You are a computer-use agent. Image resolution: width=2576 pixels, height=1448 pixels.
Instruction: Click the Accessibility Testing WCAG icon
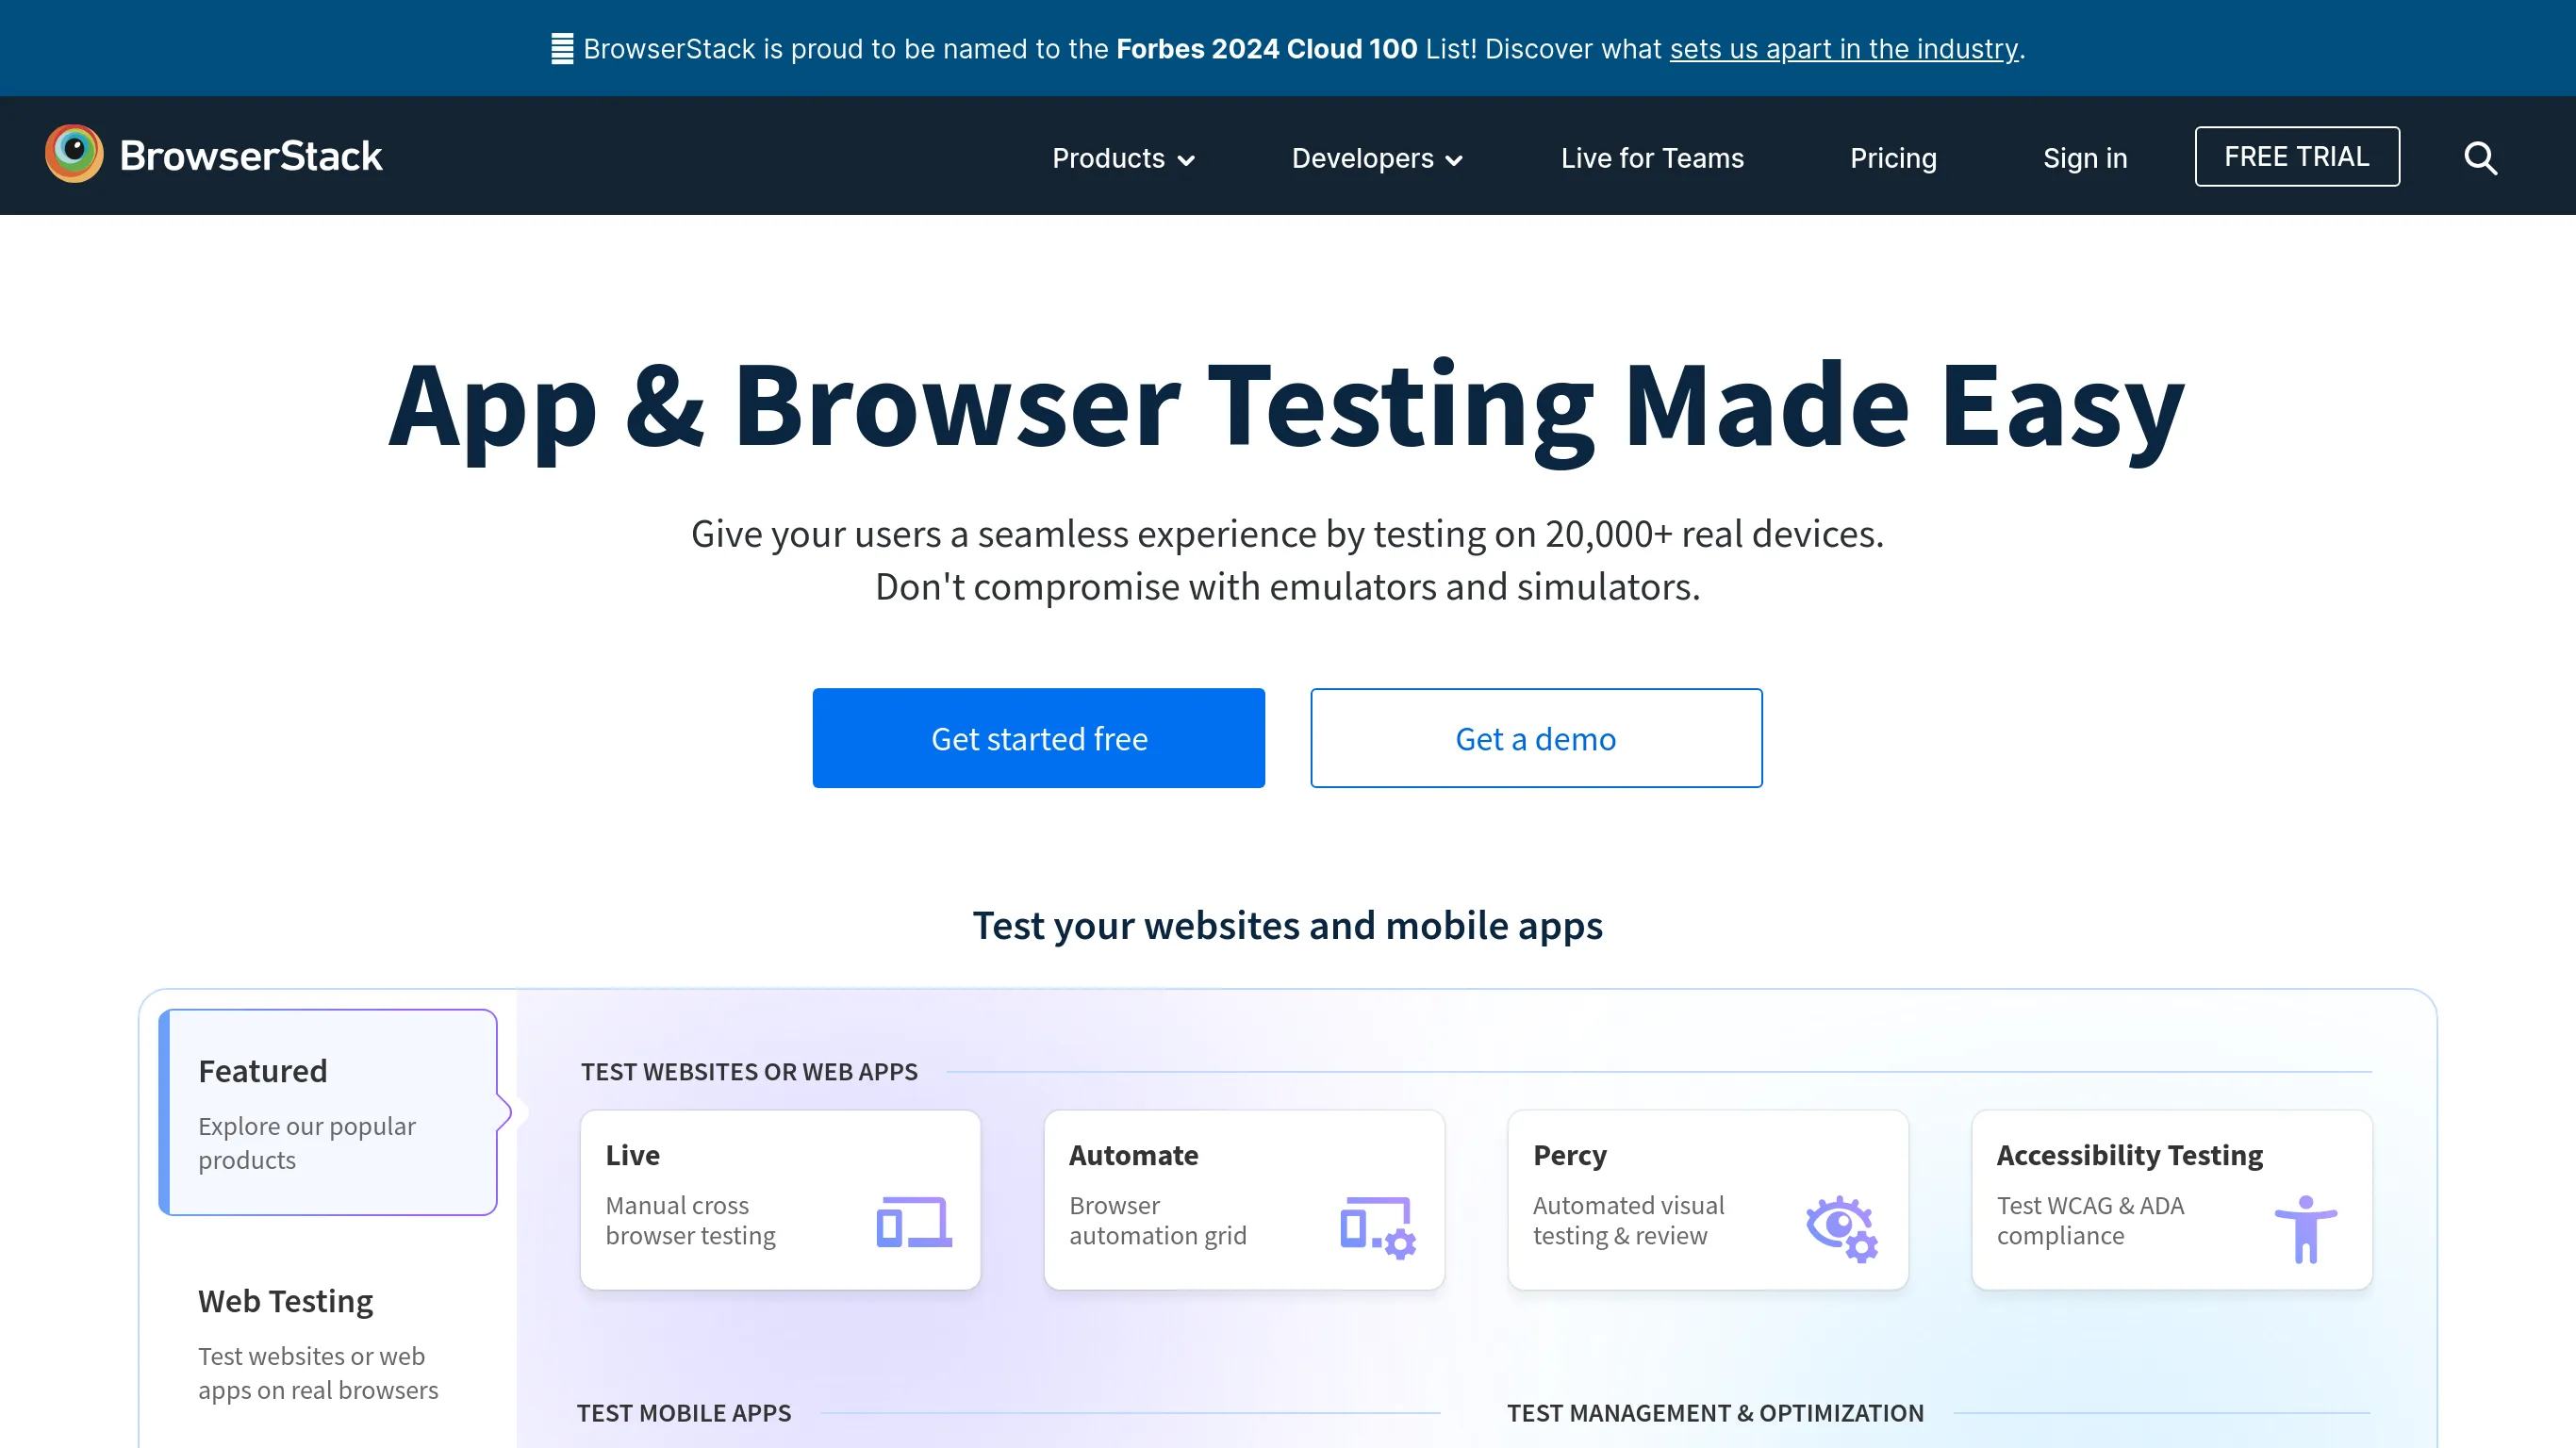[x=2305, y=1222]
